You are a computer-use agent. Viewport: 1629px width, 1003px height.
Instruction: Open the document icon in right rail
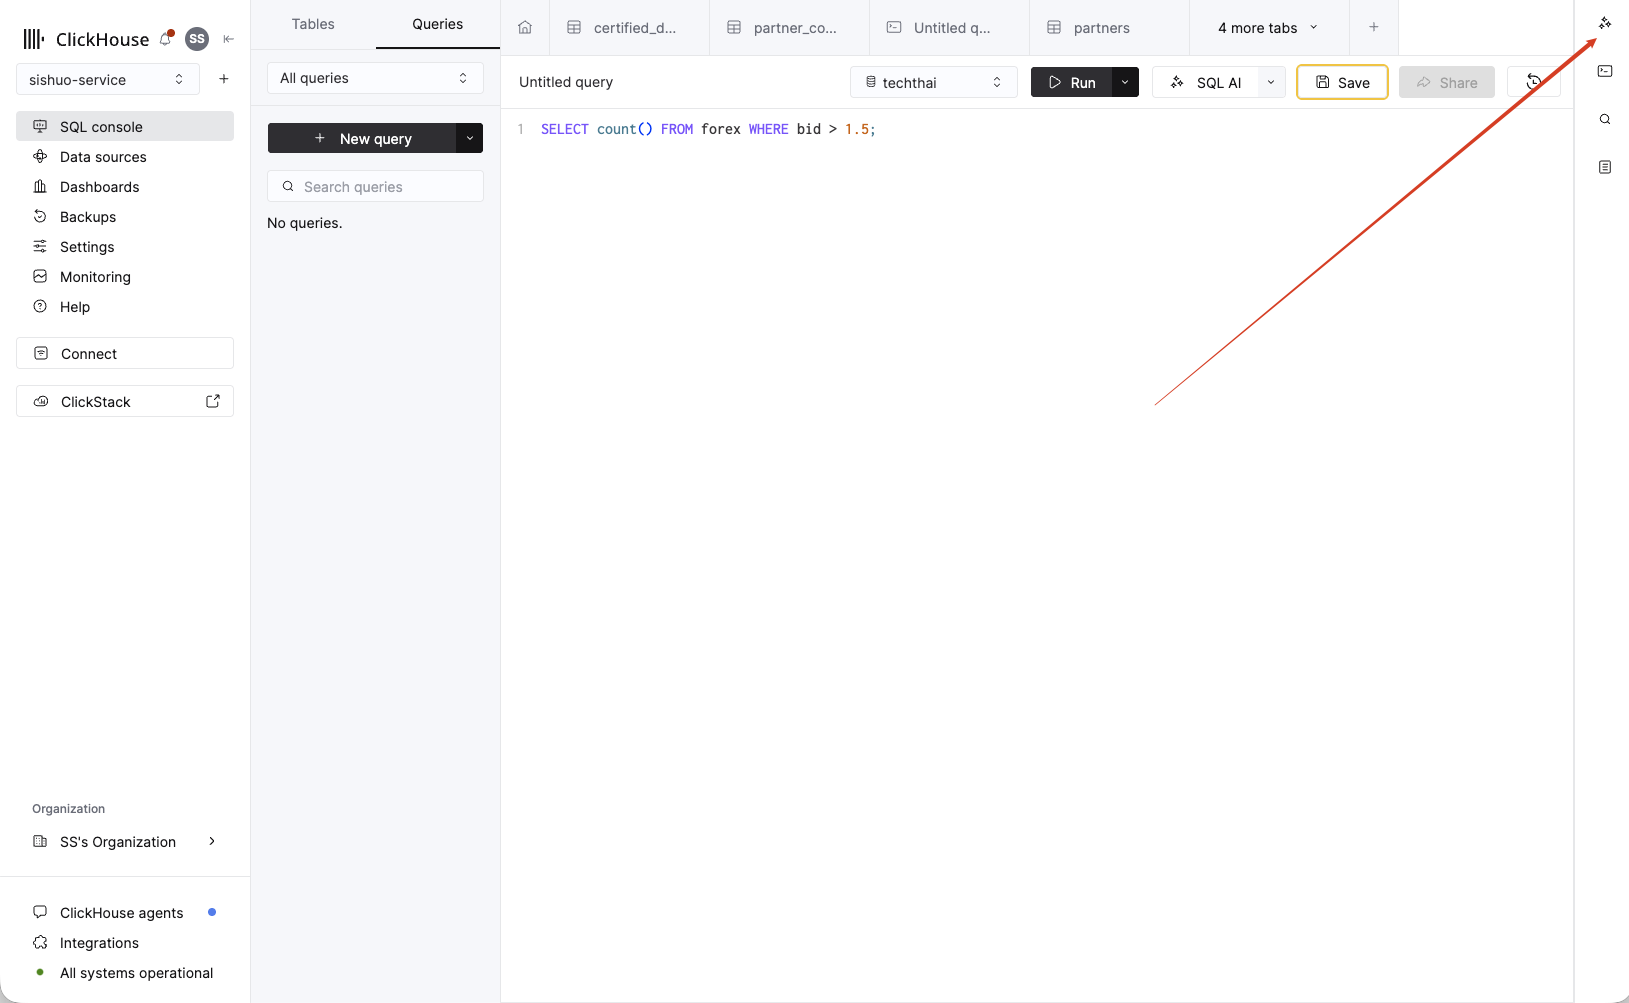(x=1605, y=167)
